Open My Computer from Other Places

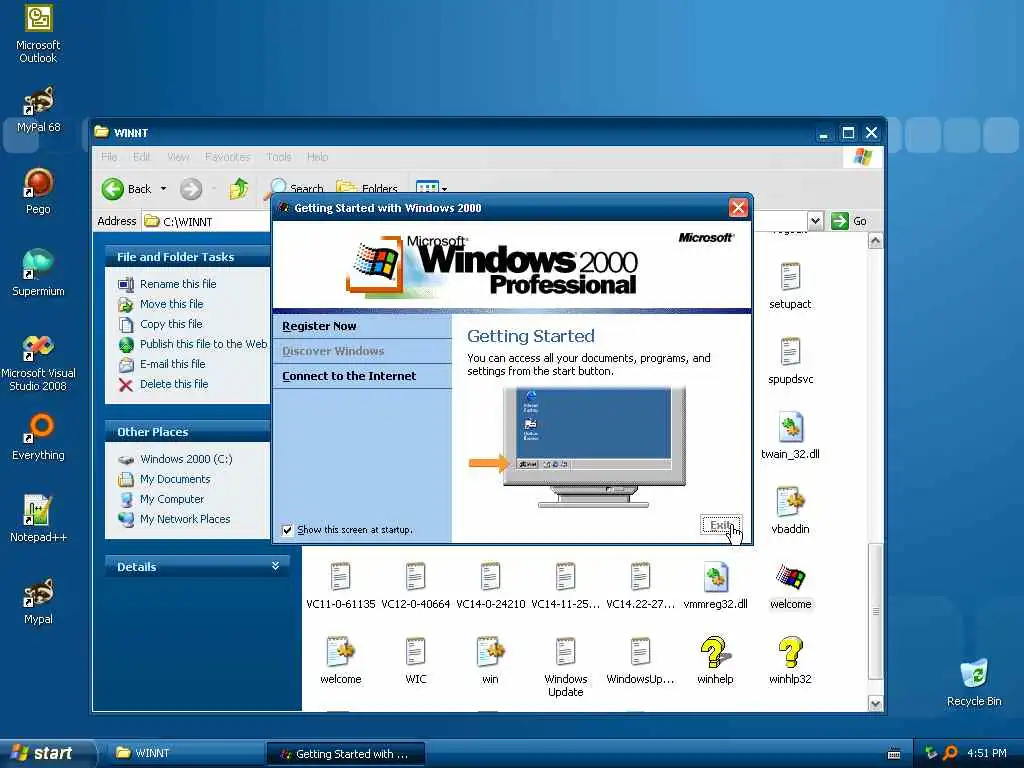[x=172, y=499]
